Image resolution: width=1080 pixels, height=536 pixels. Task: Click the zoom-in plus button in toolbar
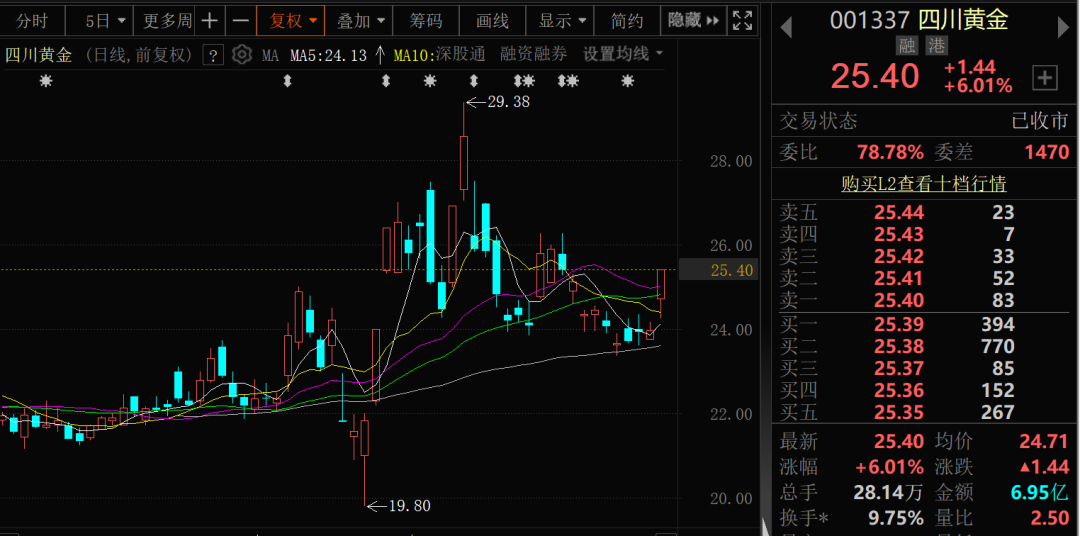209,20
